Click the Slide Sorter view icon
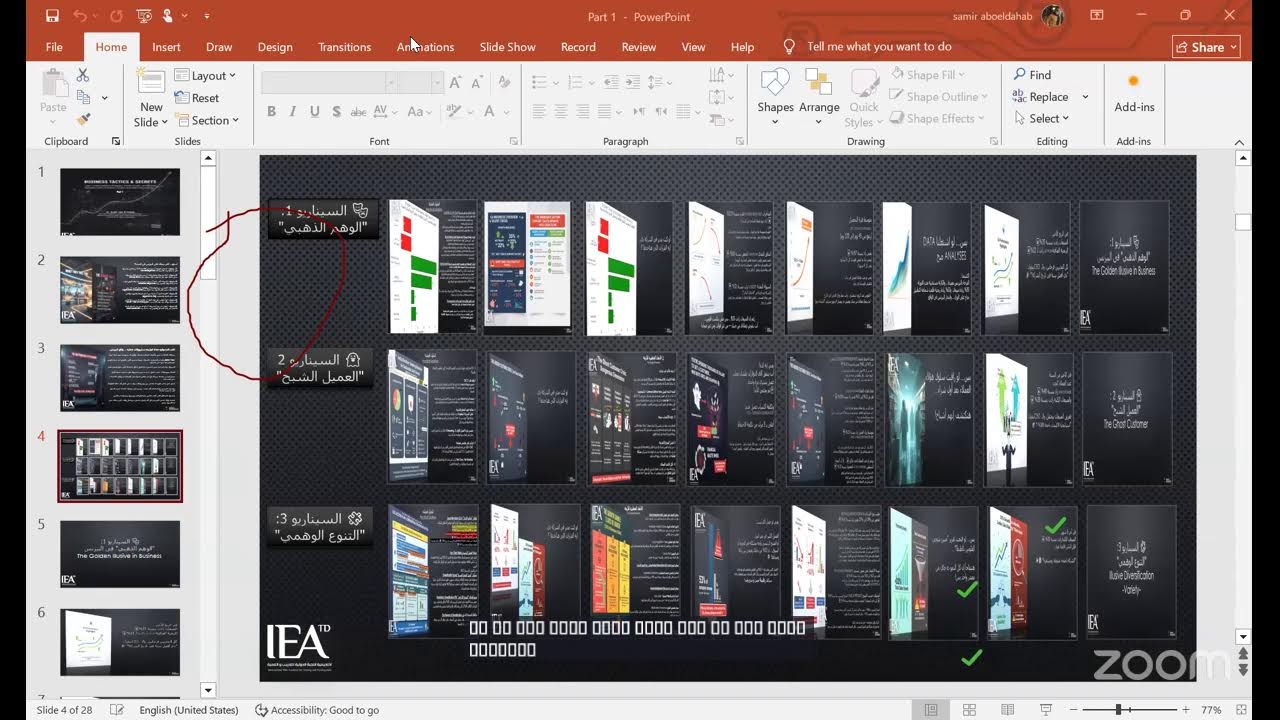Image resolution: width=1280 pixels, height=720 pixels. pyautogui.click(x=969, y=710)
